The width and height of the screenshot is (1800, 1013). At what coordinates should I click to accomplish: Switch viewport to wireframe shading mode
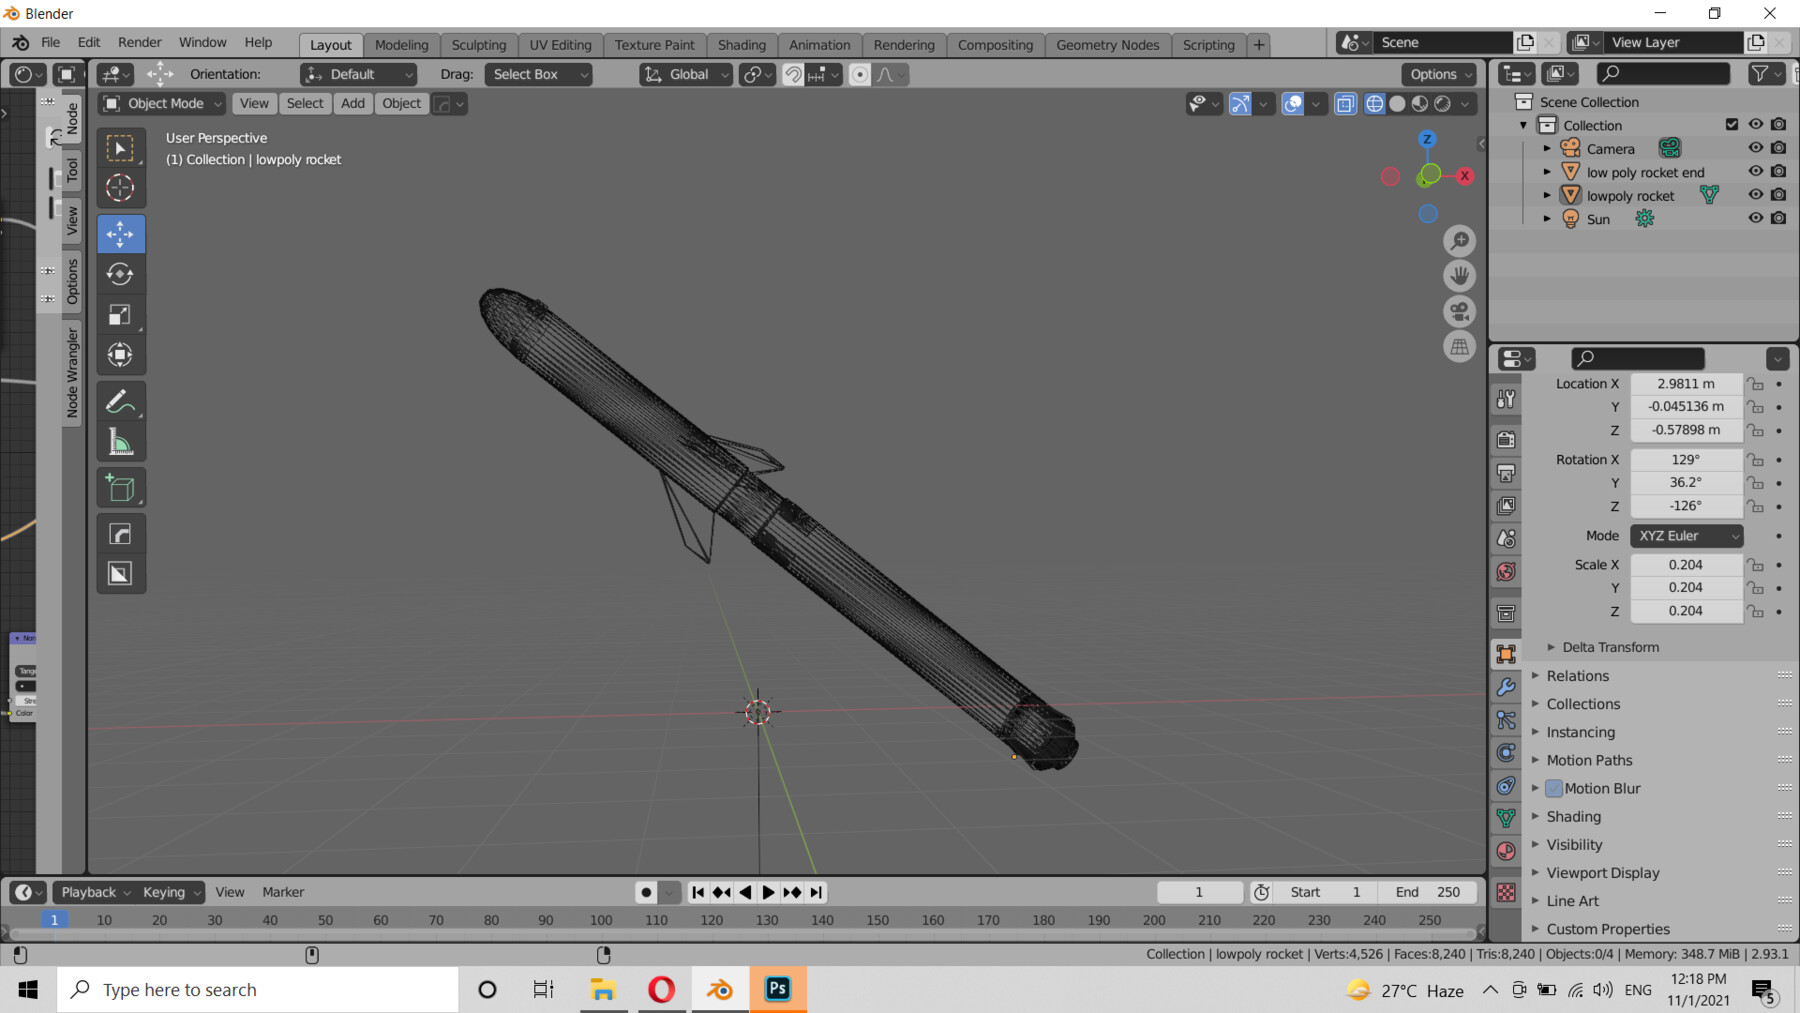[1374, 103]
